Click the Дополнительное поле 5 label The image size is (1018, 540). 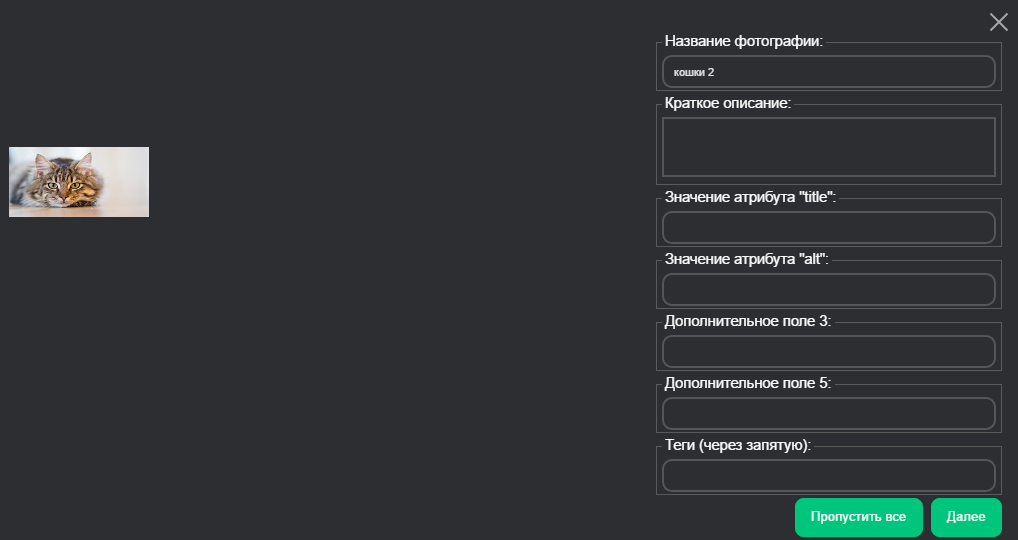[747, 383]
